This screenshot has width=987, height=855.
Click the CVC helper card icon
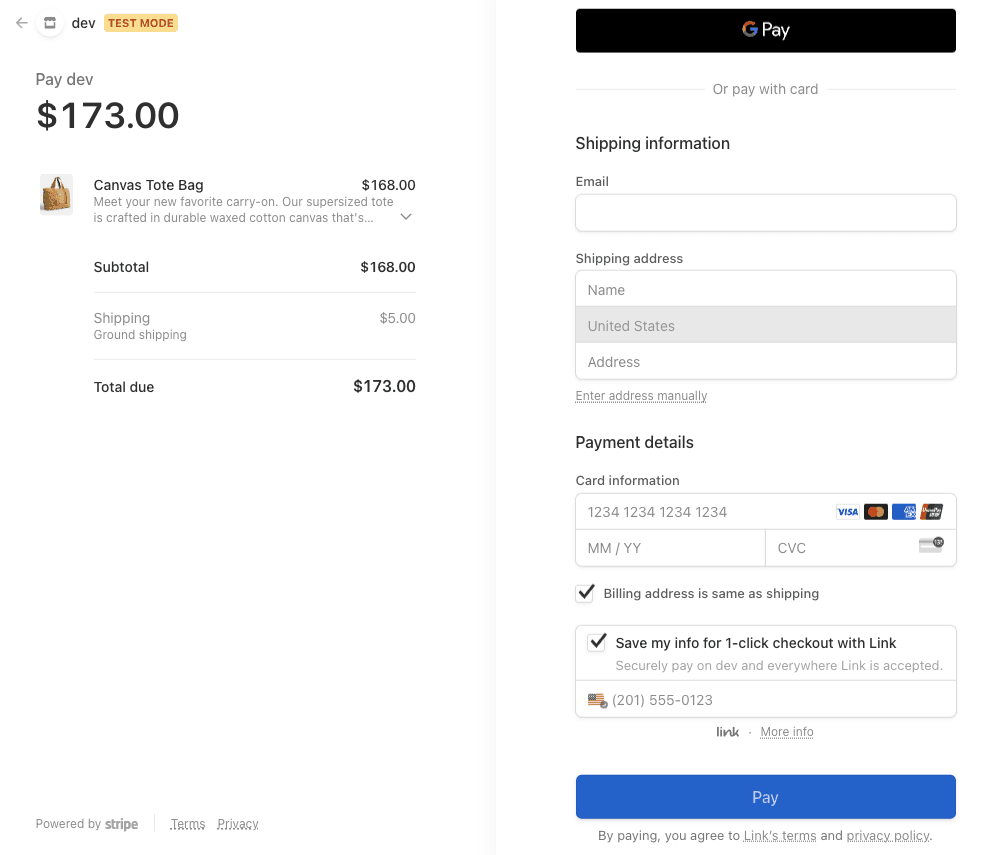click(x=931, y=545)
